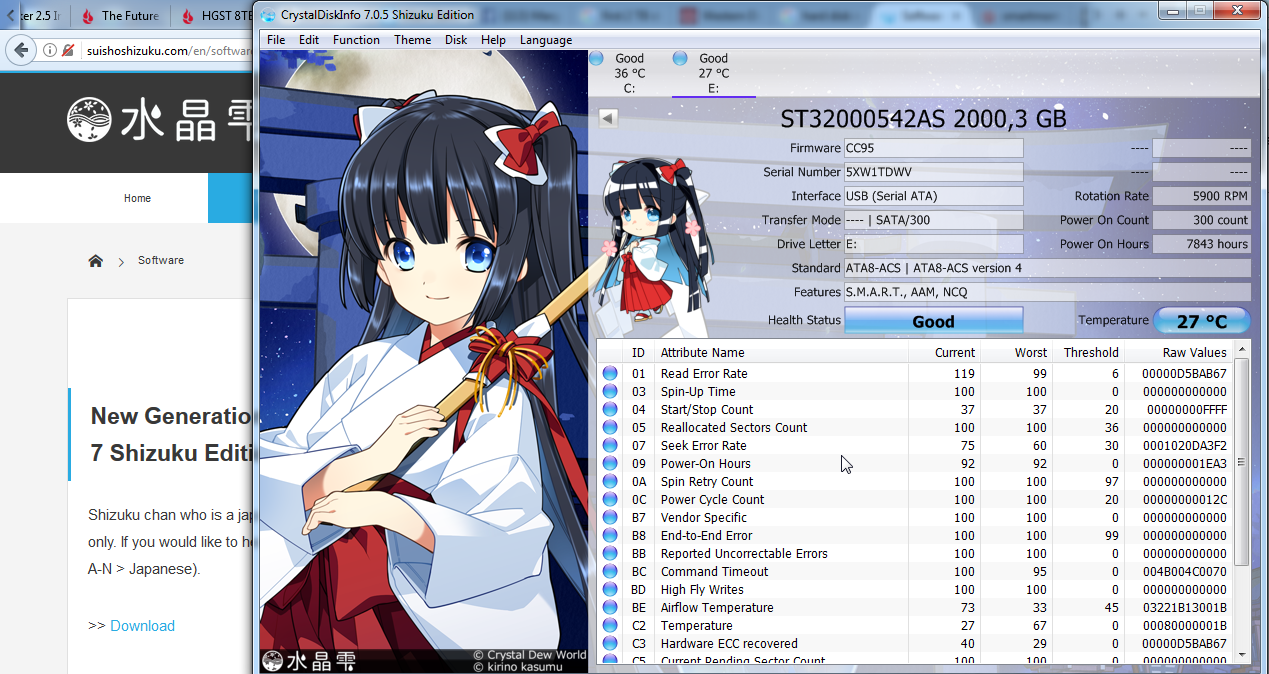Screen dimensions: 1269x674
Task: Click status orb for Read Error Rate
Action: [610, 374]
